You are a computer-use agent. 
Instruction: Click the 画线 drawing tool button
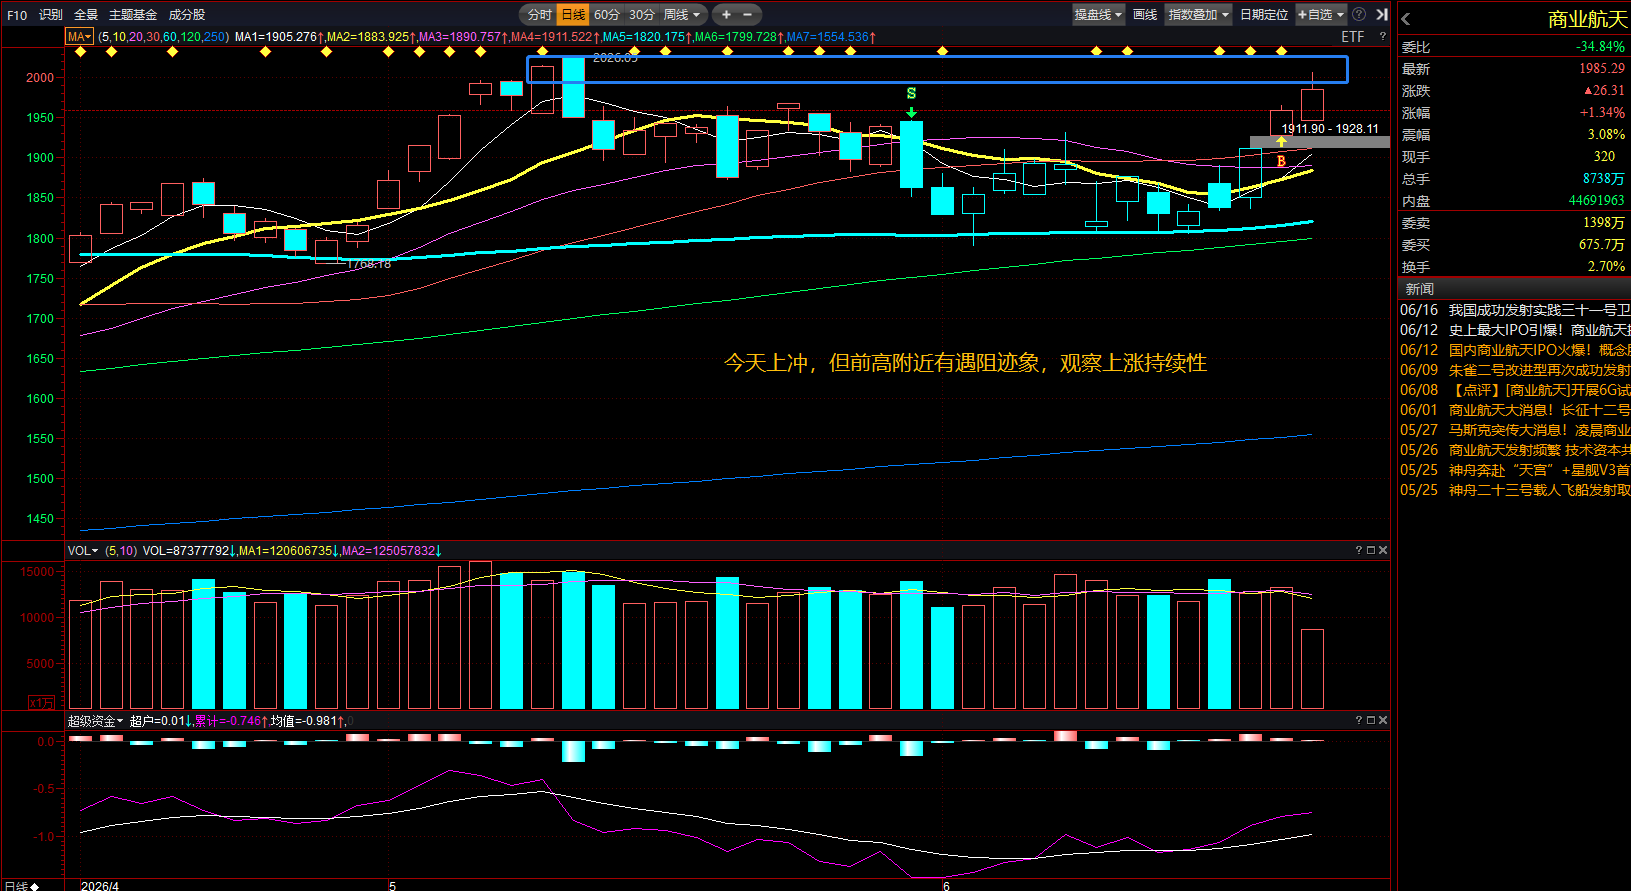click(1145, 15)
